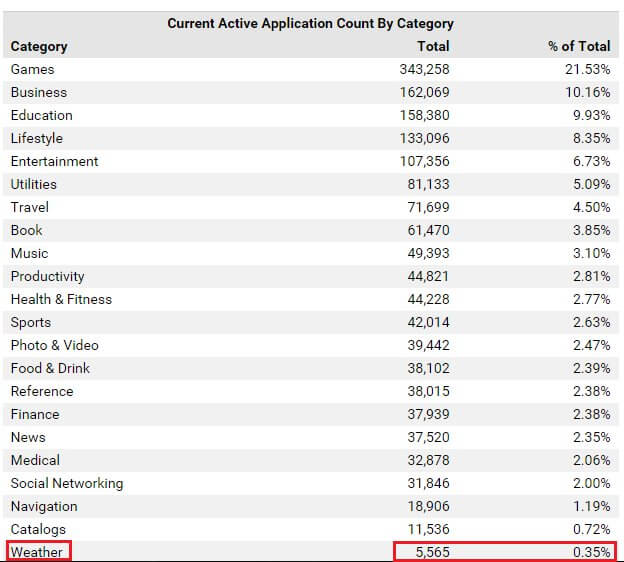624x562 pixels.
Task: Click the highlighted Weather category label
Action: click(x=37, y=552)
